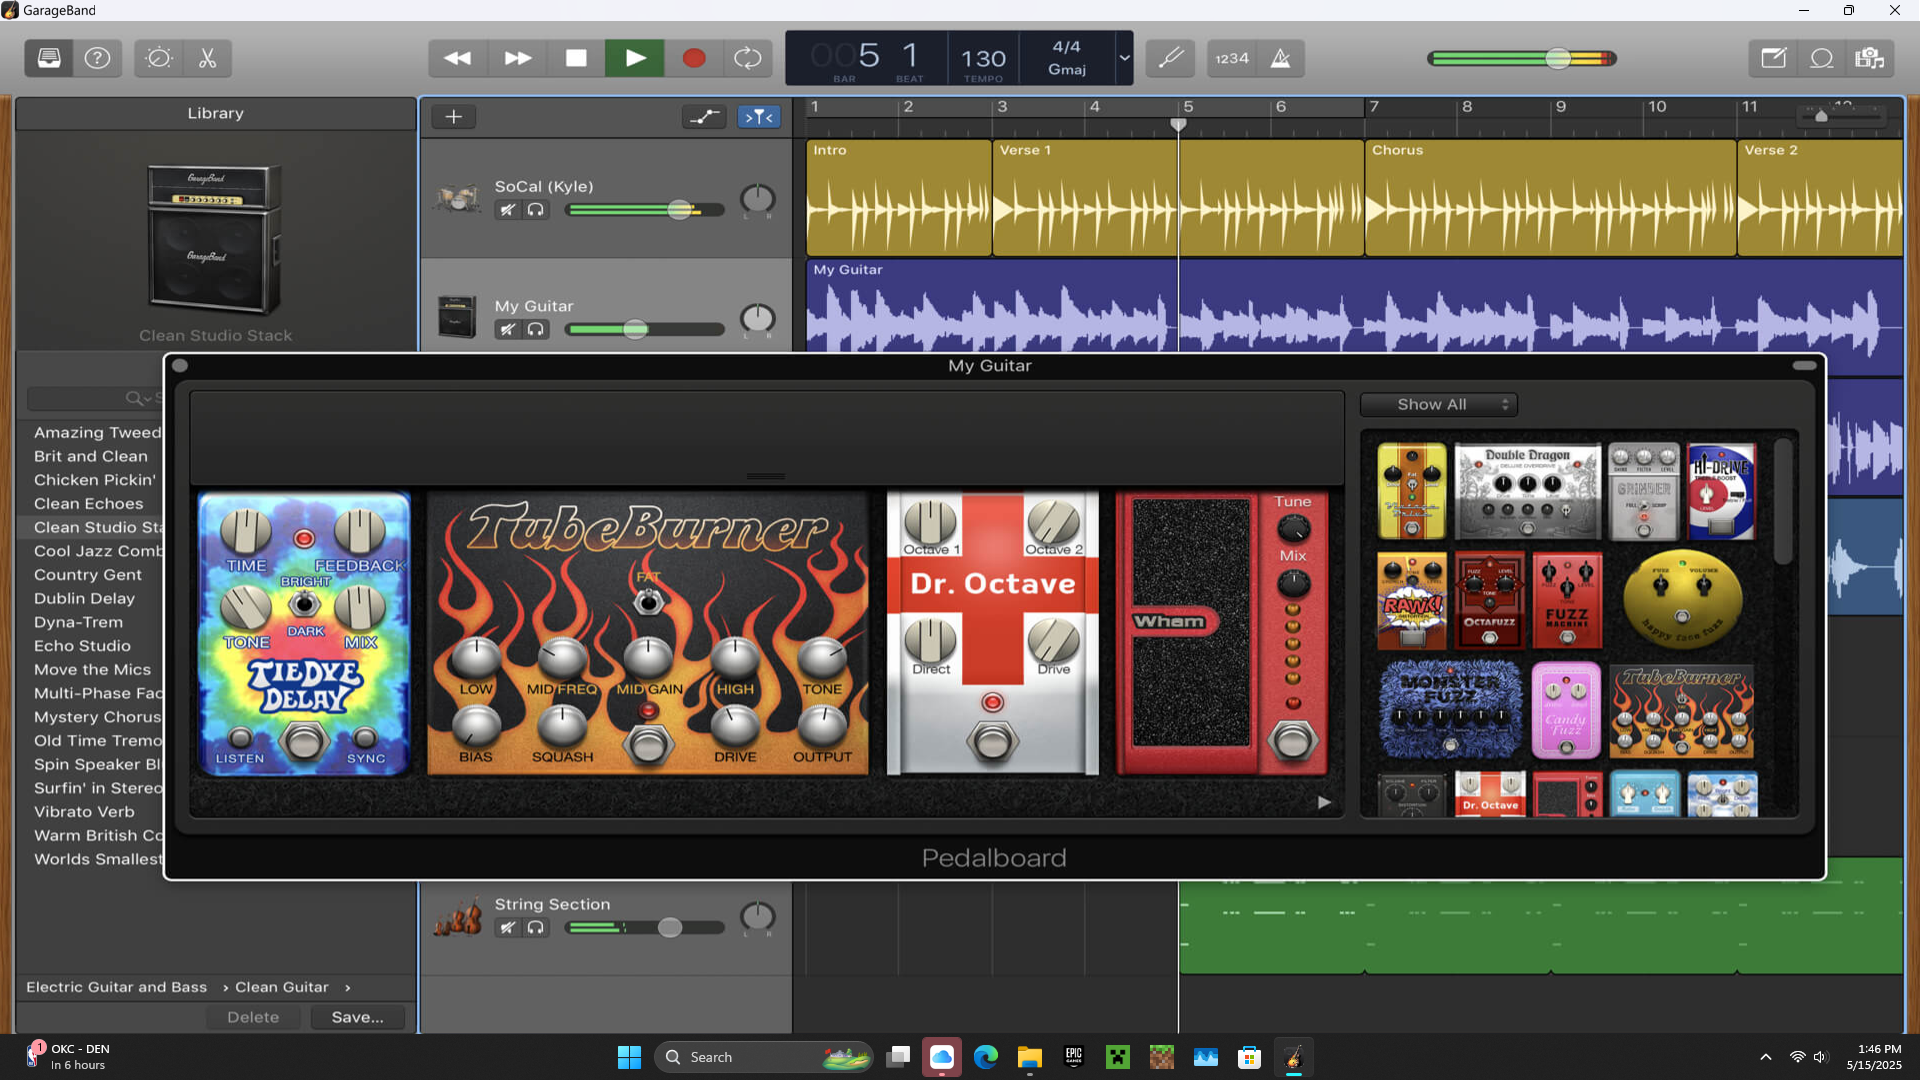
Task: Toggle the 1234 count-in button
Action: click(1232, 58)
